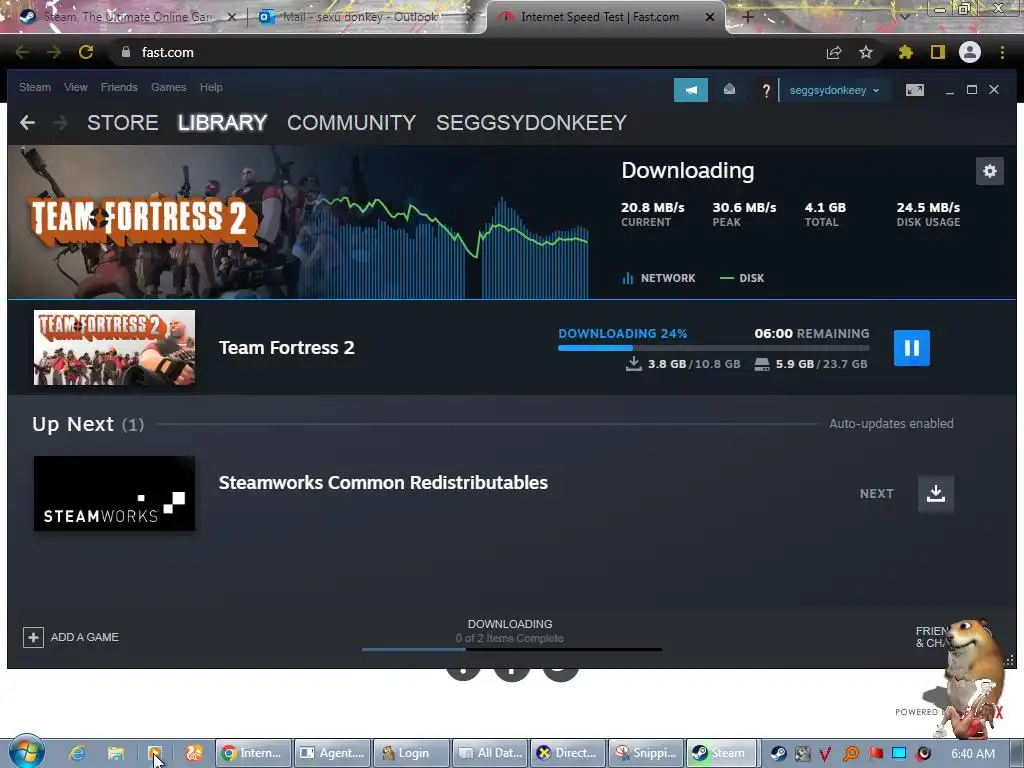Close the Internet Speed Test tab
The image size is (1024, 768).
(710, 17)
